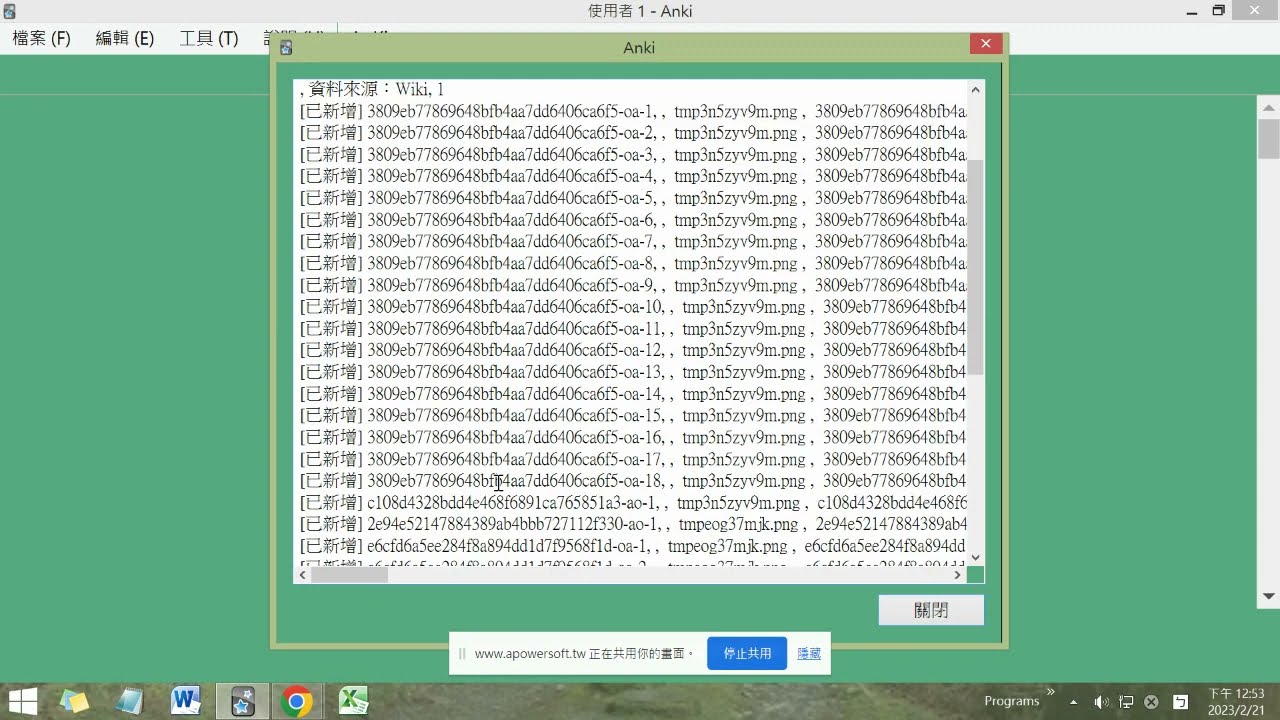Open the 檔案 (F) menu
Image resolution: width=1280 pixels, height=720 pixels.
pyautogui.click(x=42, y=38)
